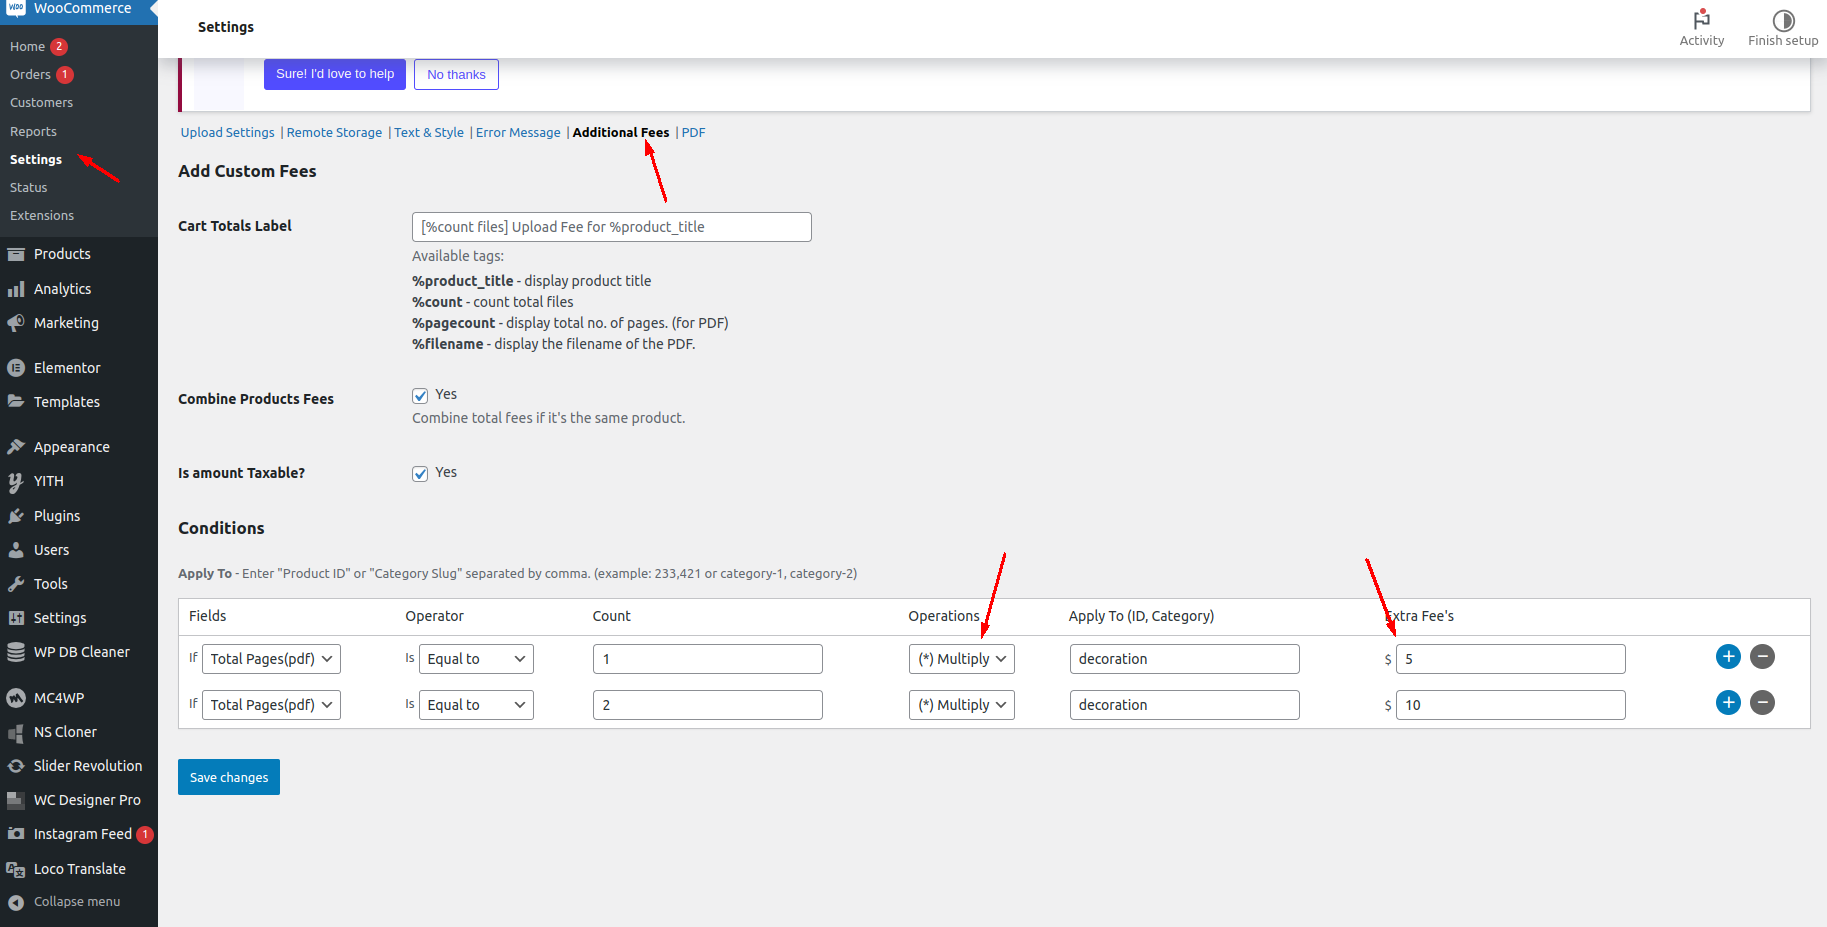
Task: Open WooCommerce Extensions menu item
Action: click(x=42, y=216)
